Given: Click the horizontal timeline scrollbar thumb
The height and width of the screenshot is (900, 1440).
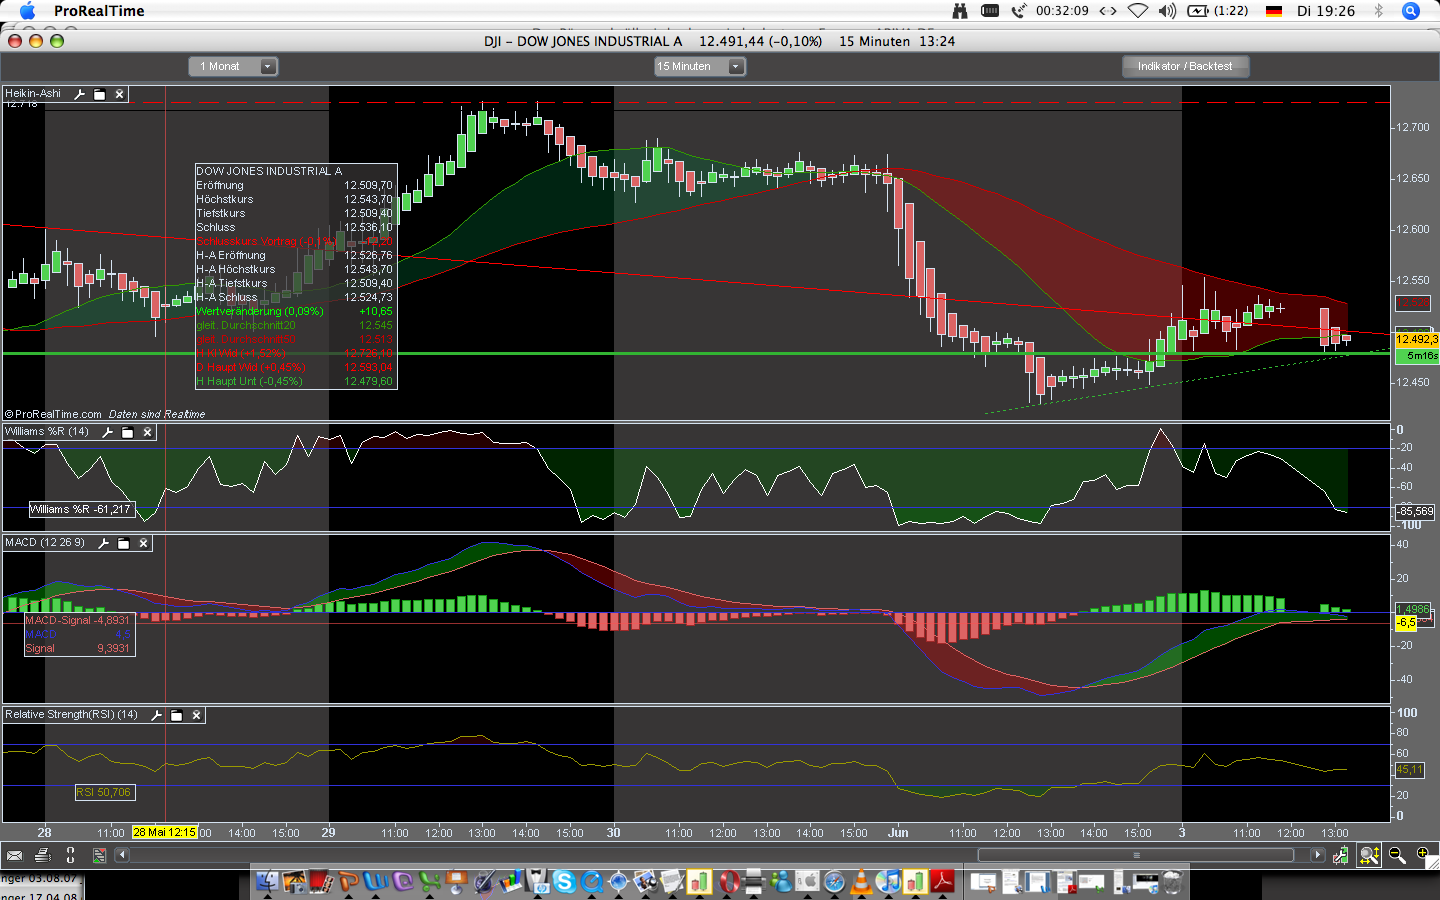Looking at the screenshot, I should [x=1136, y=855].
